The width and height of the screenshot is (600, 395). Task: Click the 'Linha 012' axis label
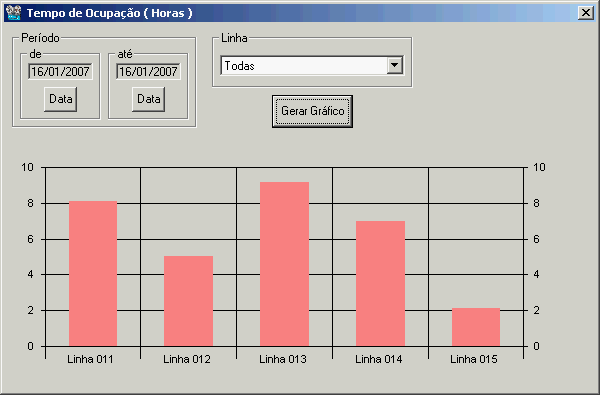click(187, 359)
